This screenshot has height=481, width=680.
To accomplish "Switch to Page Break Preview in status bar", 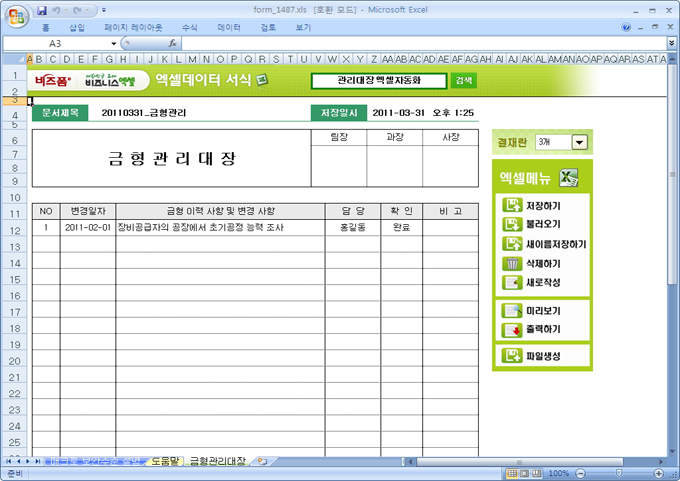I will click(x=537, y=473).
